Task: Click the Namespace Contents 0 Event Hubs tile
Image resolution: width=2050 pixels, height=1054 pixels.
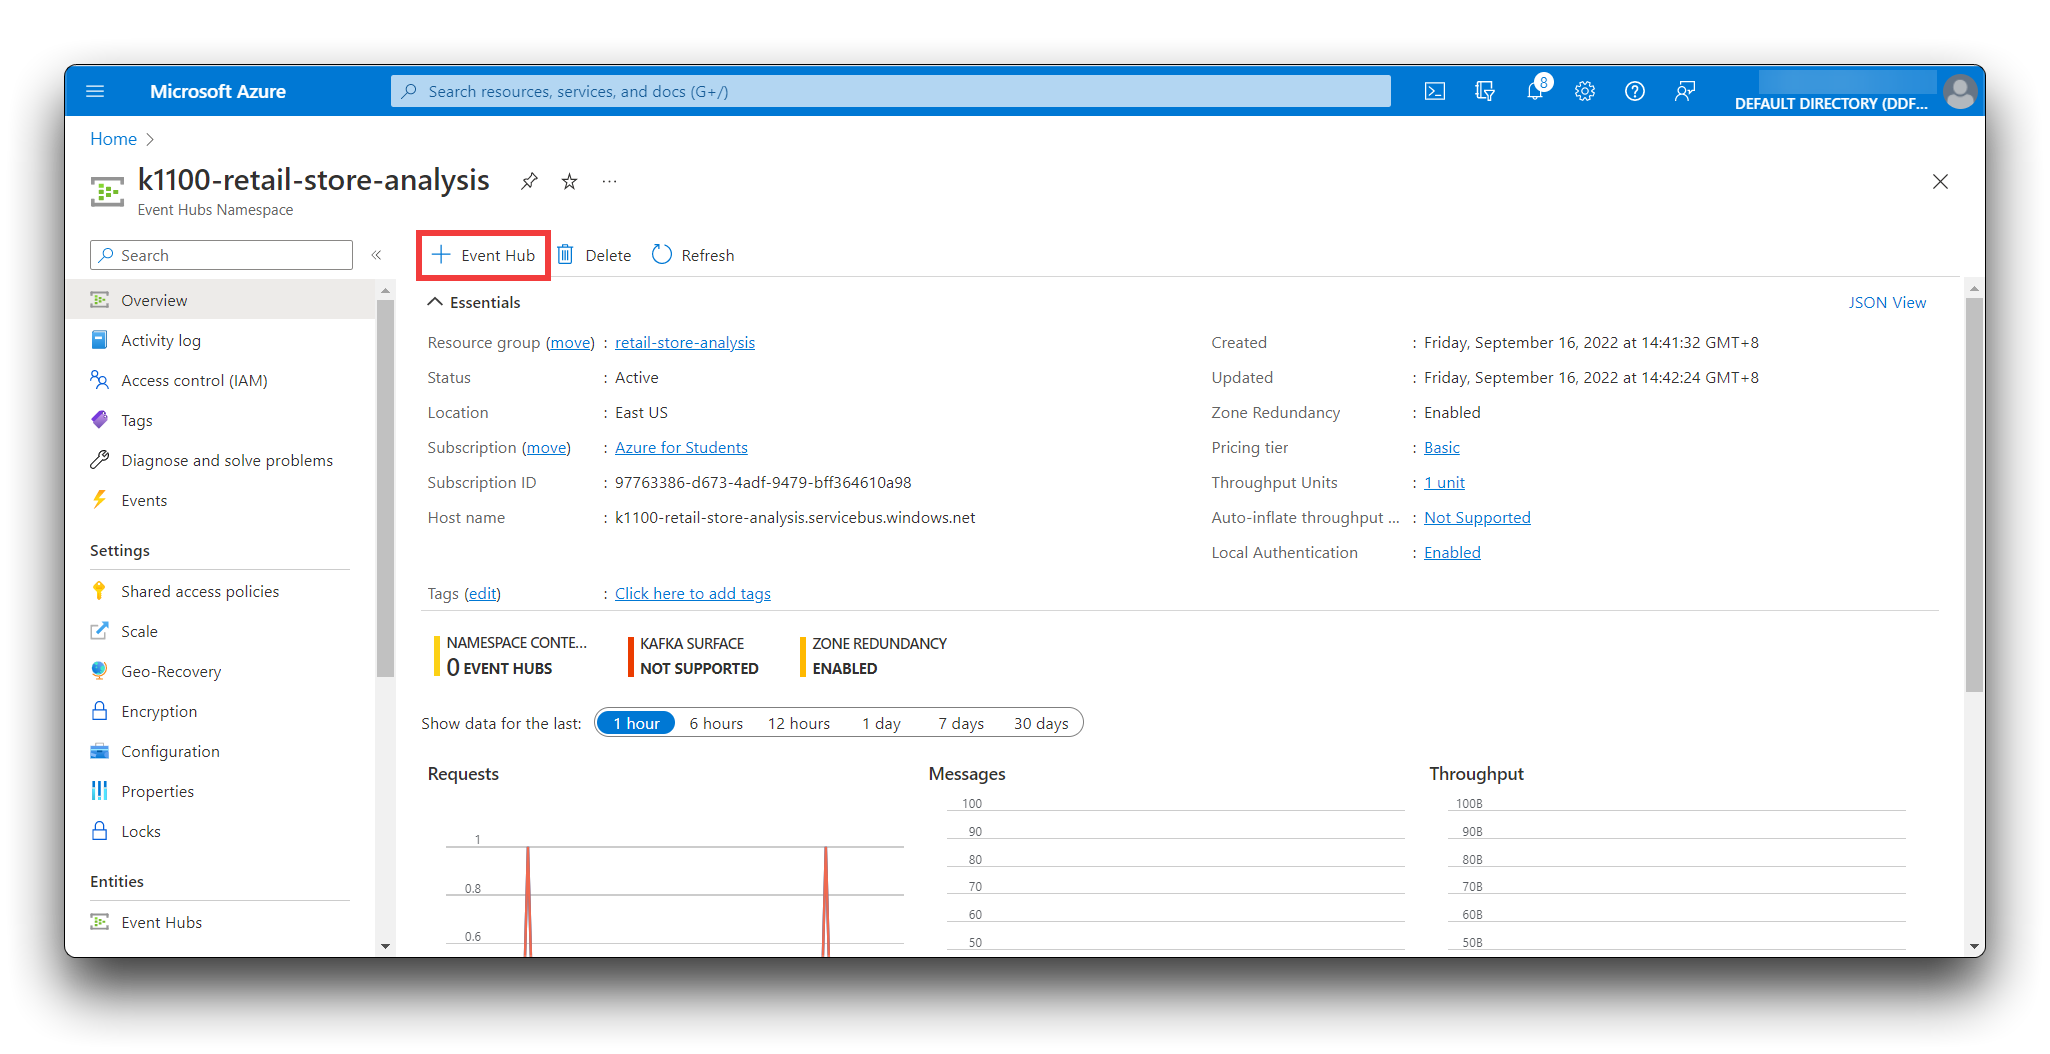Action: [x=512, y=656]
